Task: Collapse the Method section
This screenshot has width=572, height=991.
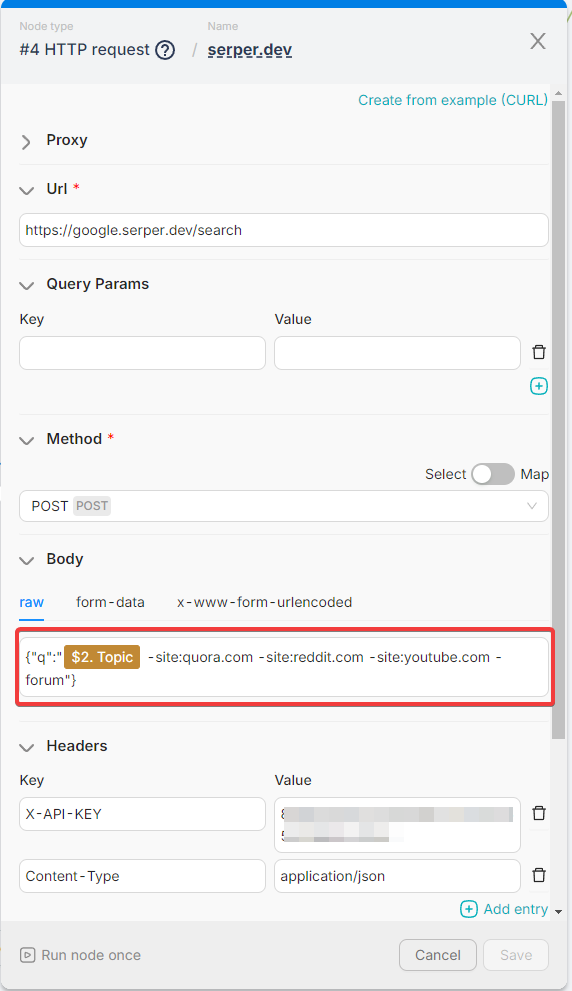Action: 27,441
